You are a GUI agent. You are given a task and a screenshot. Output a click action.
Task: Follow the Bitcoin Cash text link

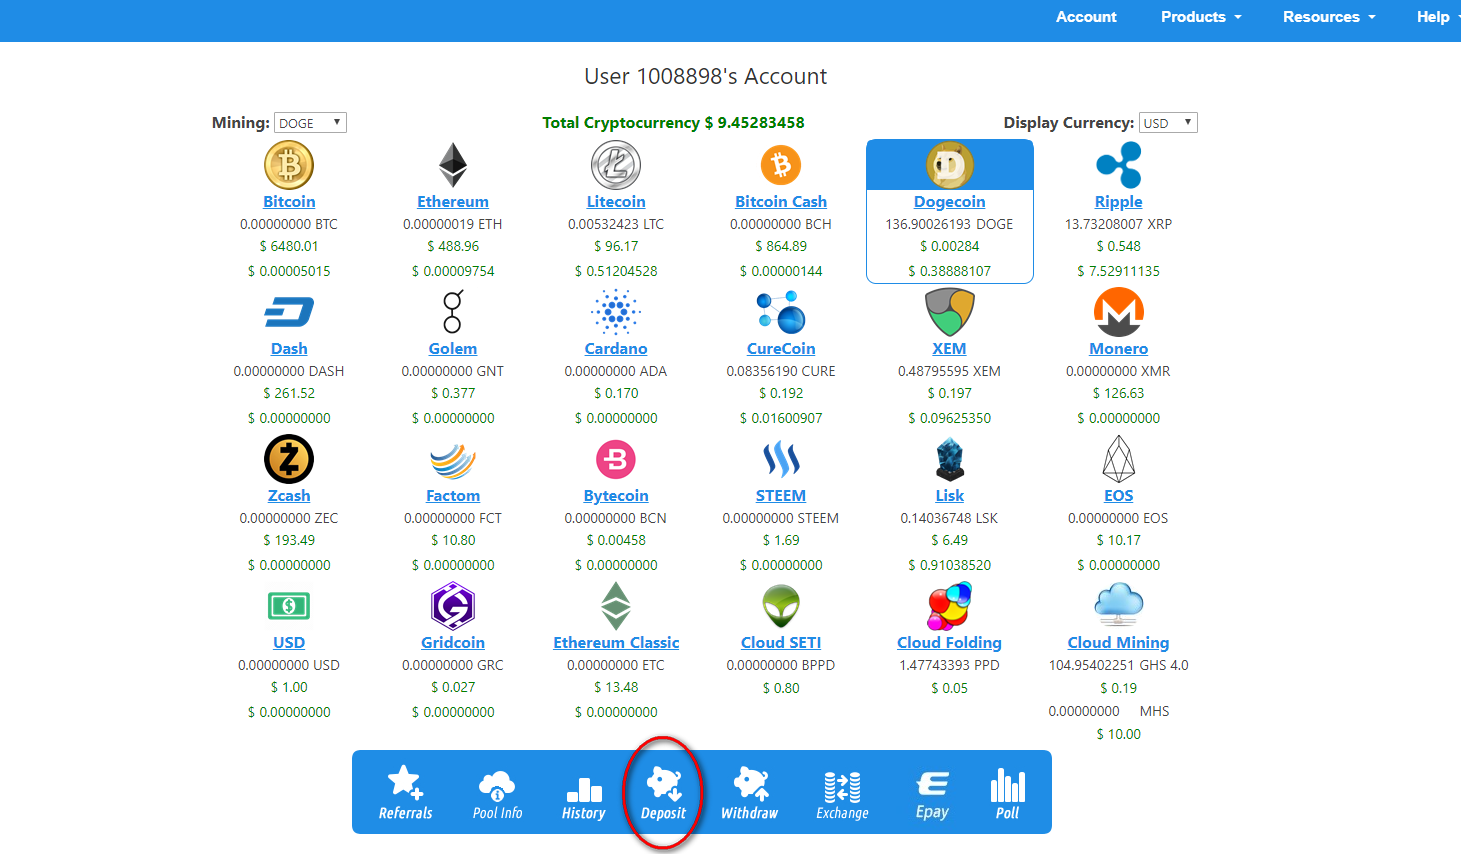[781, 202]
